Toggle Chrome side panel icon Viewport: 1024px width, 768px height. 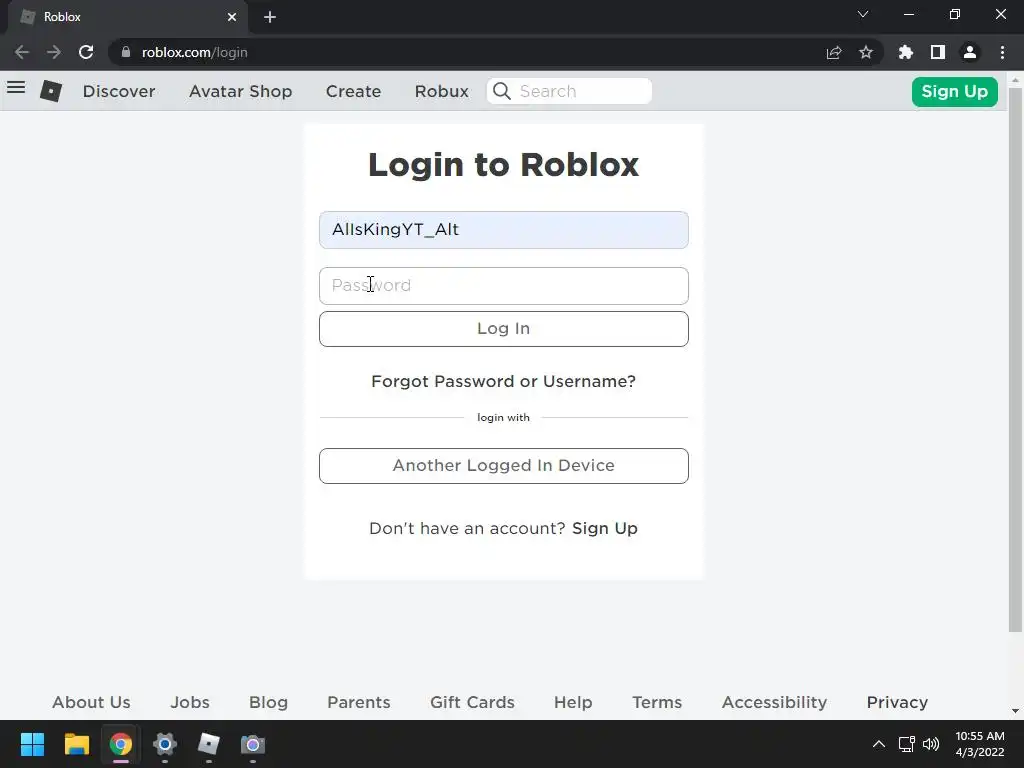pyautogui.click(x=938, y=52)
